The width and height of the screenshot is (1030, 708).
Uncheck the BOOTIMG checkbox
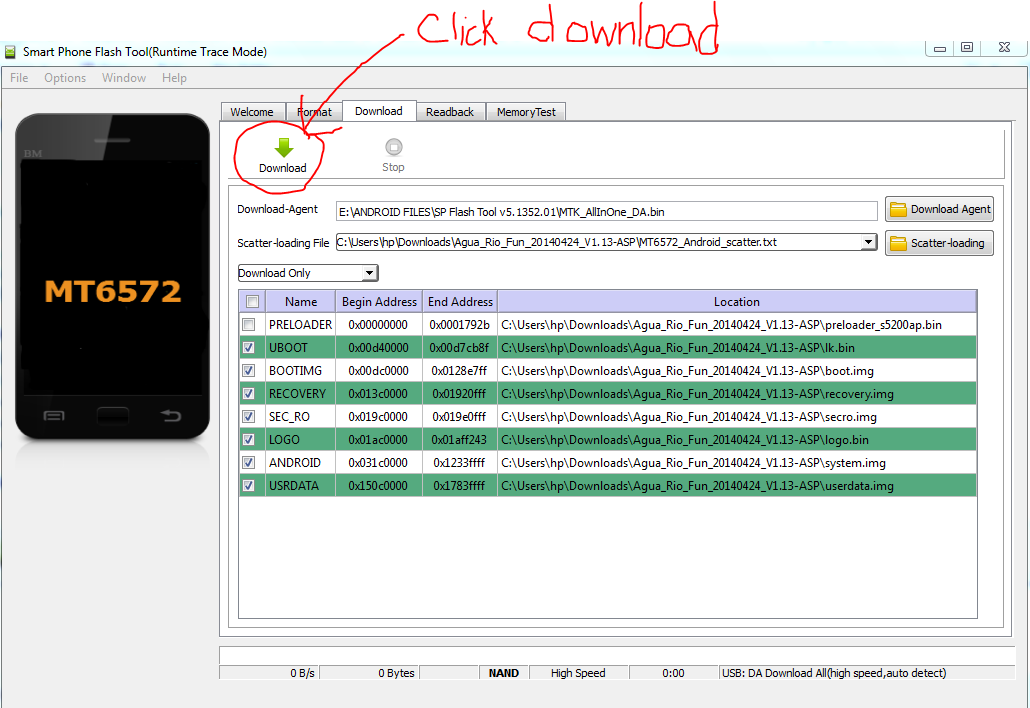248,370
